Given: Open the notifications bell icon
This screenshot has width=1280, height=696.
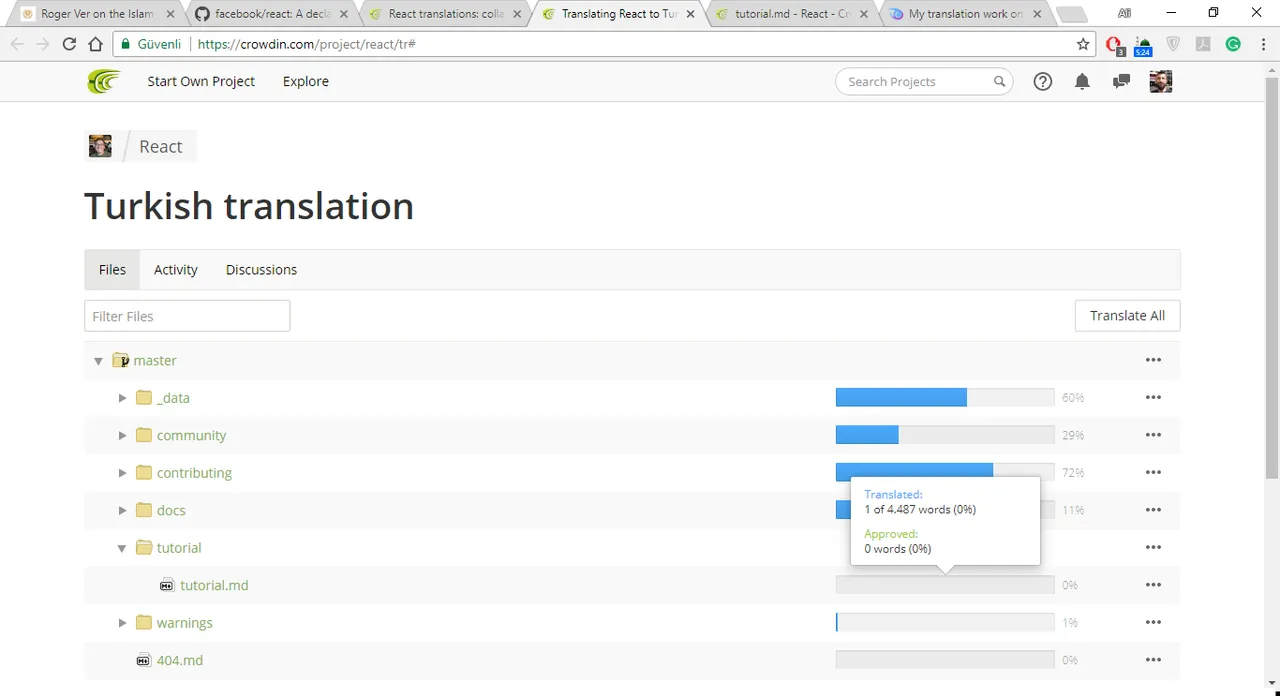Looking at the screenshot, I should tap(1082, 82).
